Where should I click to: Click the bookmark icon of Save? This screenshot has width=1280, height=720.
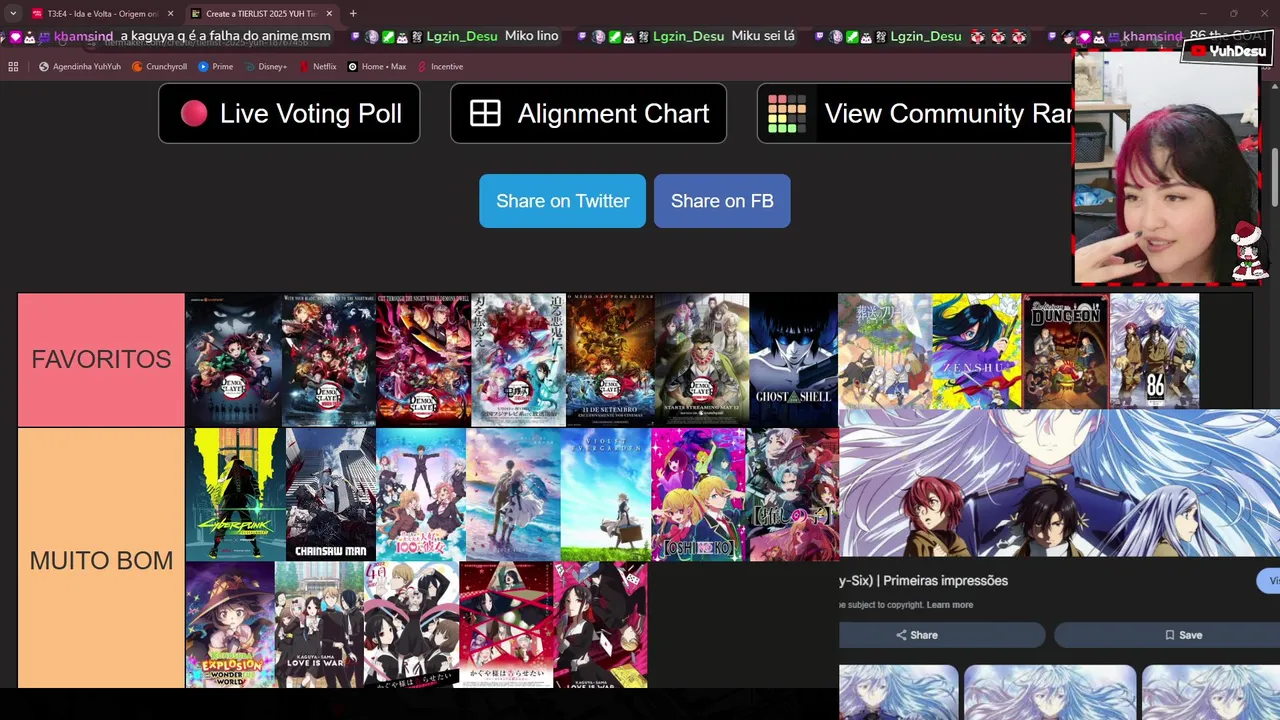1169,635
